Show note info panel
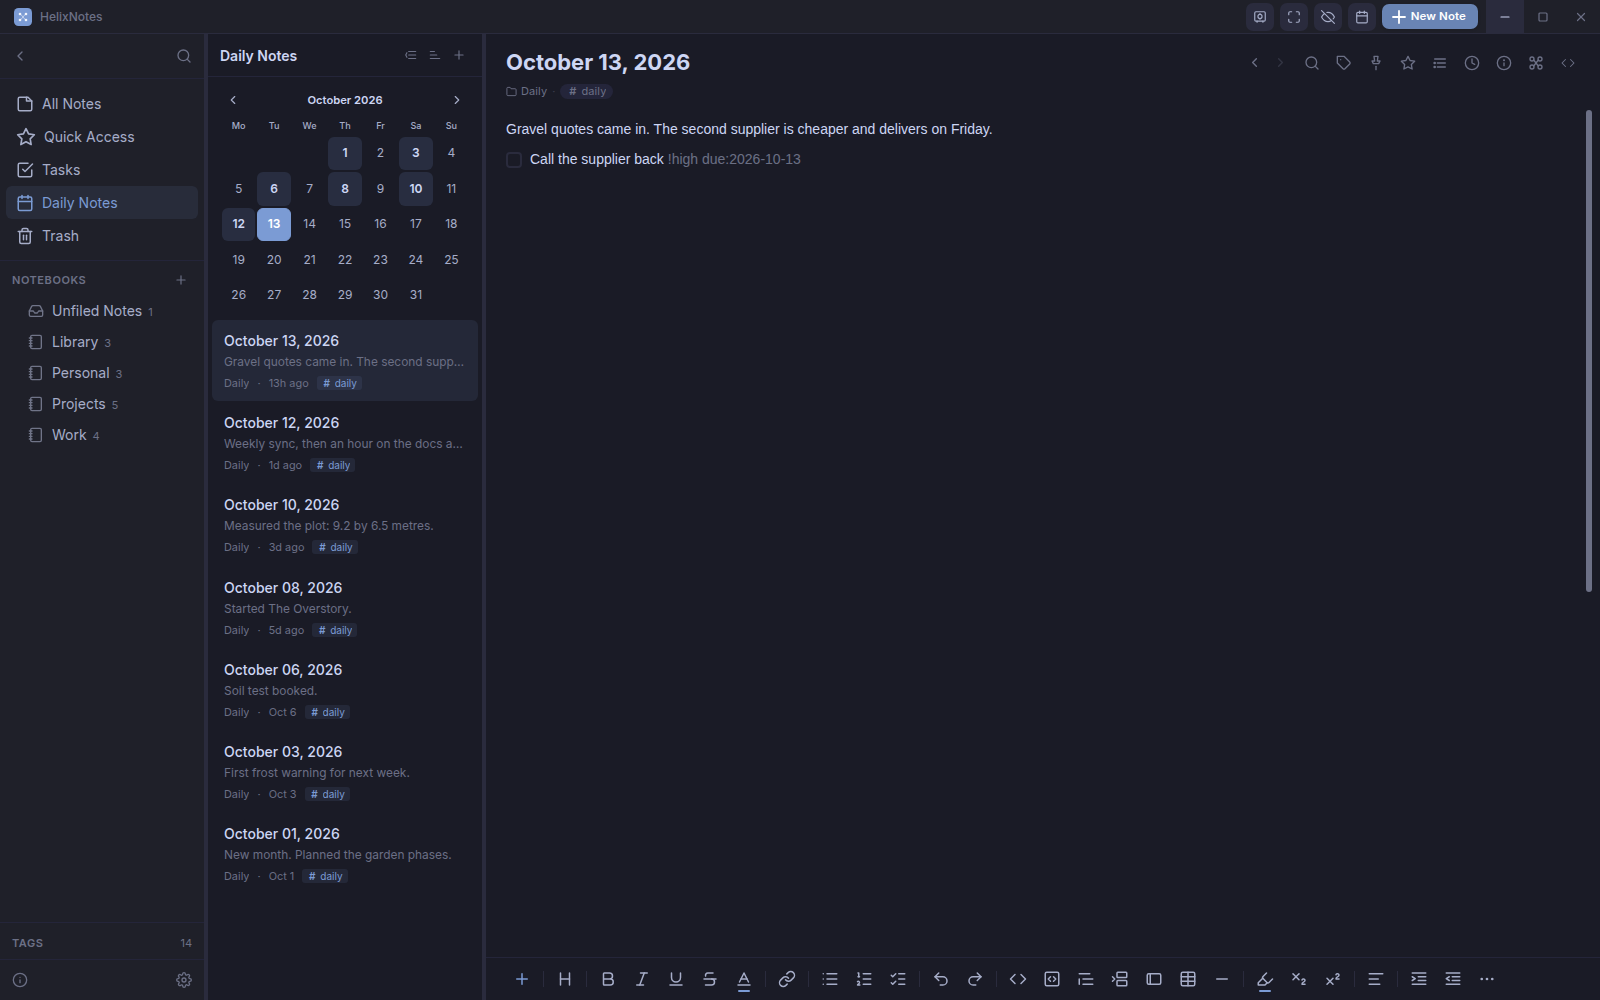 pos(1504,63)
